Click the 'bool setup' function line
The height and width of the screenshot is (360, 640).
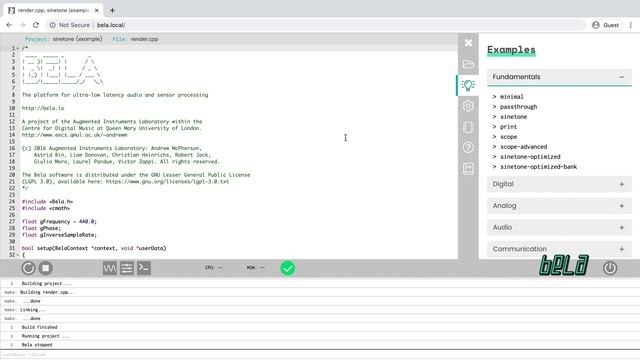(x=94, y=248)
